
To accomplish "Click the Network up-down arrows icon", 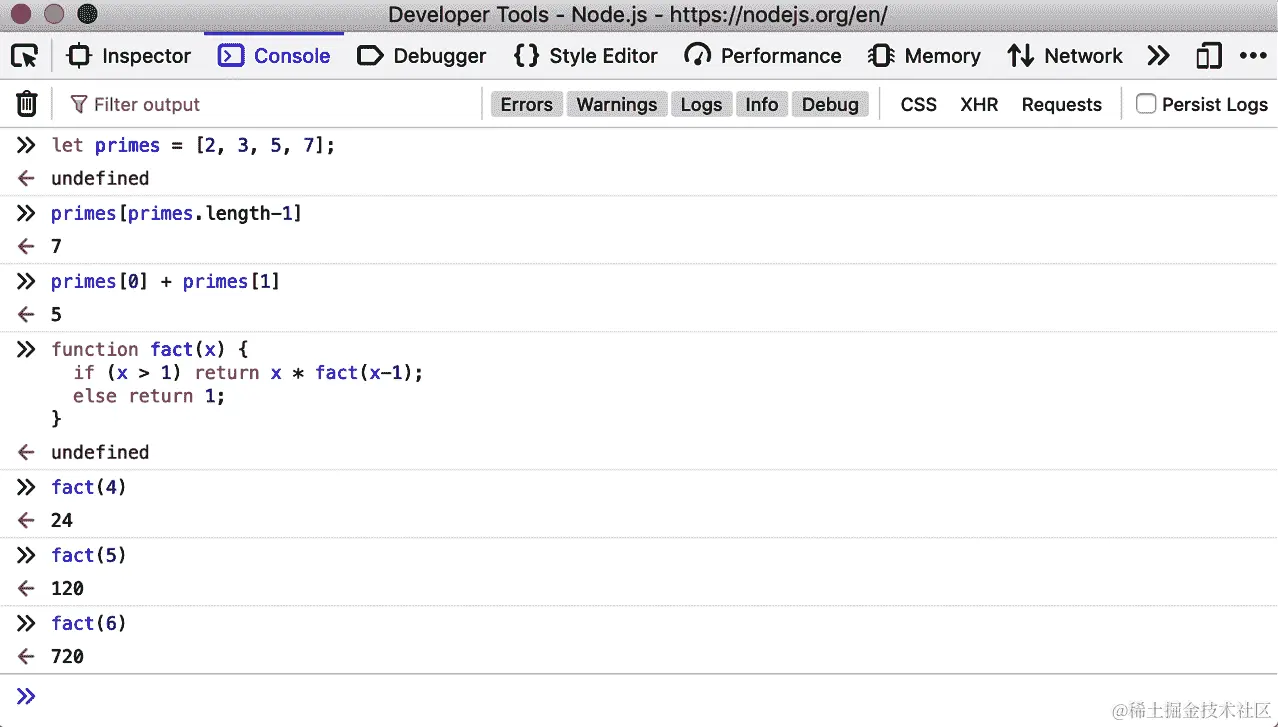I will point(1020,56).
